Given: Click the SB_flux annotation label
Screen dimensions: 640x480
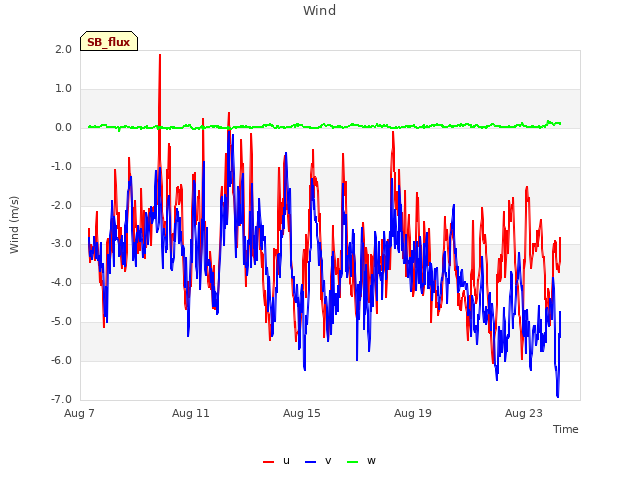Looking at the screenshot, I should (109, 41).
